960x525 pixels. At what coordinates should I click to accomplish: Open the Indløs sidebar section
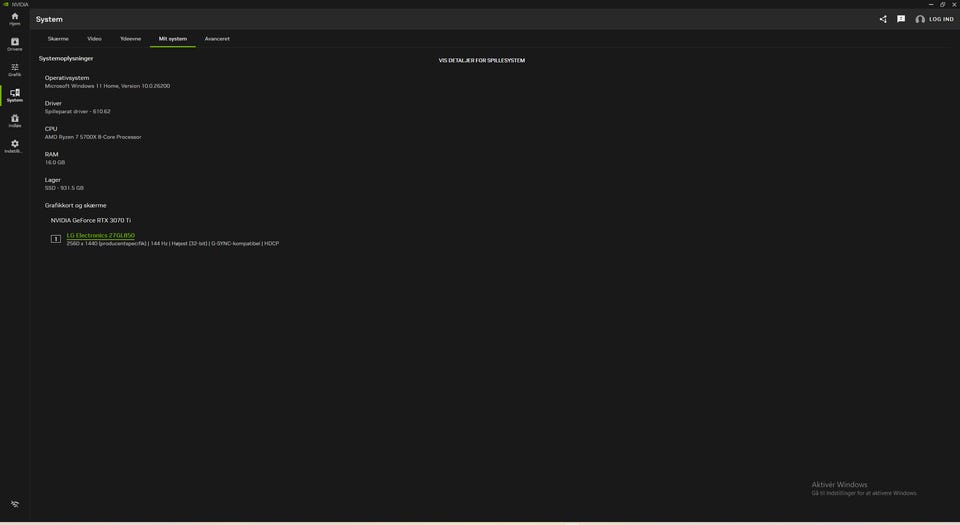[15, 121]
